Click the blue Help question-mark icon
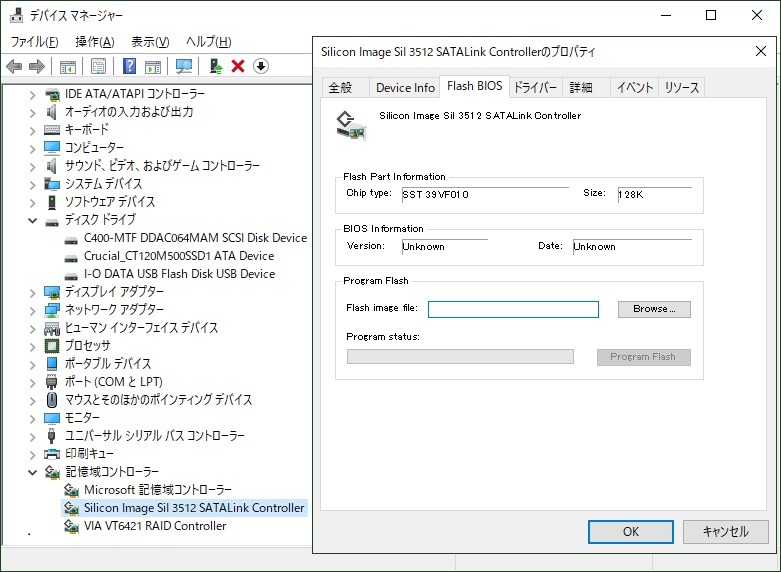781x572 pixels. pos(130,66)
